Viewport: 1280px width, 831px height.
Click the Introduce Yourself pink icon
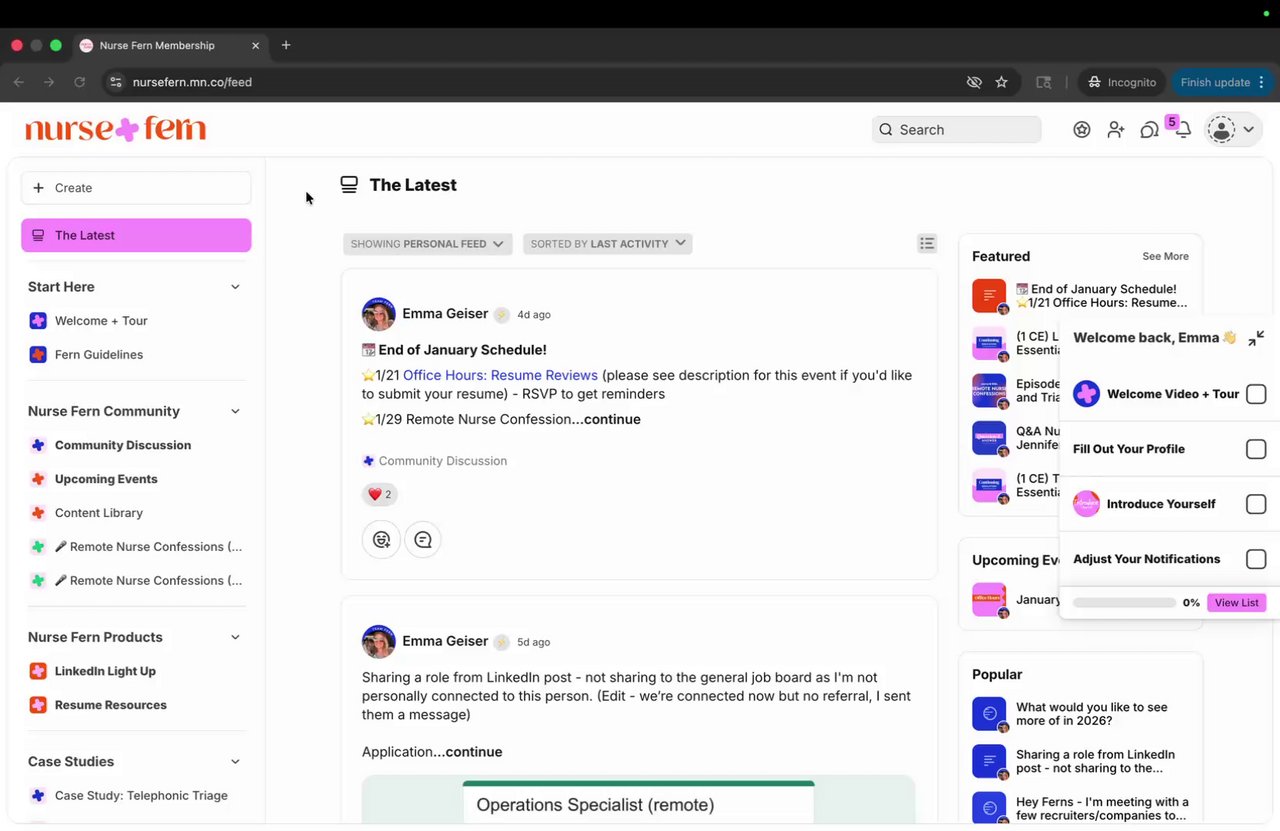click(1086, 504)
